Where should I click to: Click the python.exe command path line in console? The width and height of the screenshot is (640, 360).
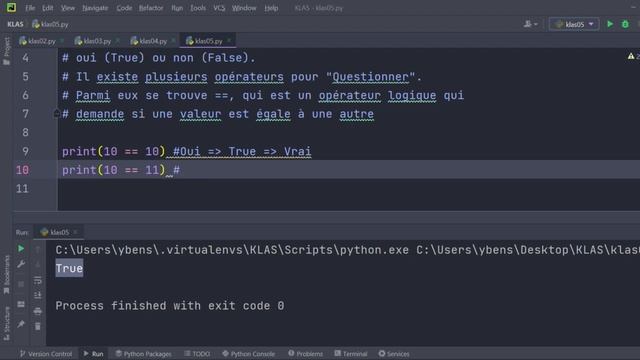[x=347, y=250]
